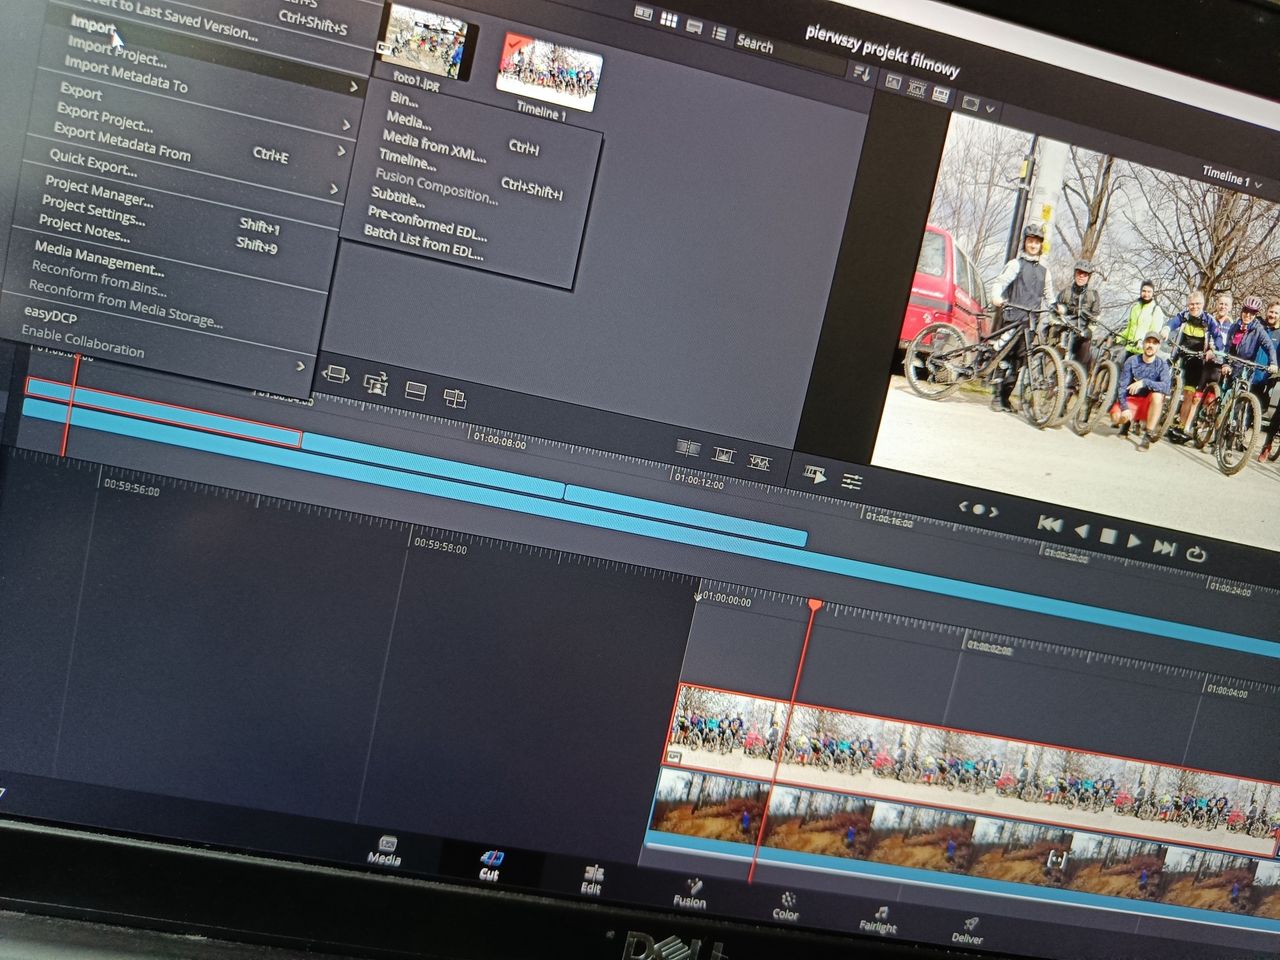1280x960 pixels.
Task: Switch media pool to strip view
Action: [694, 26]
